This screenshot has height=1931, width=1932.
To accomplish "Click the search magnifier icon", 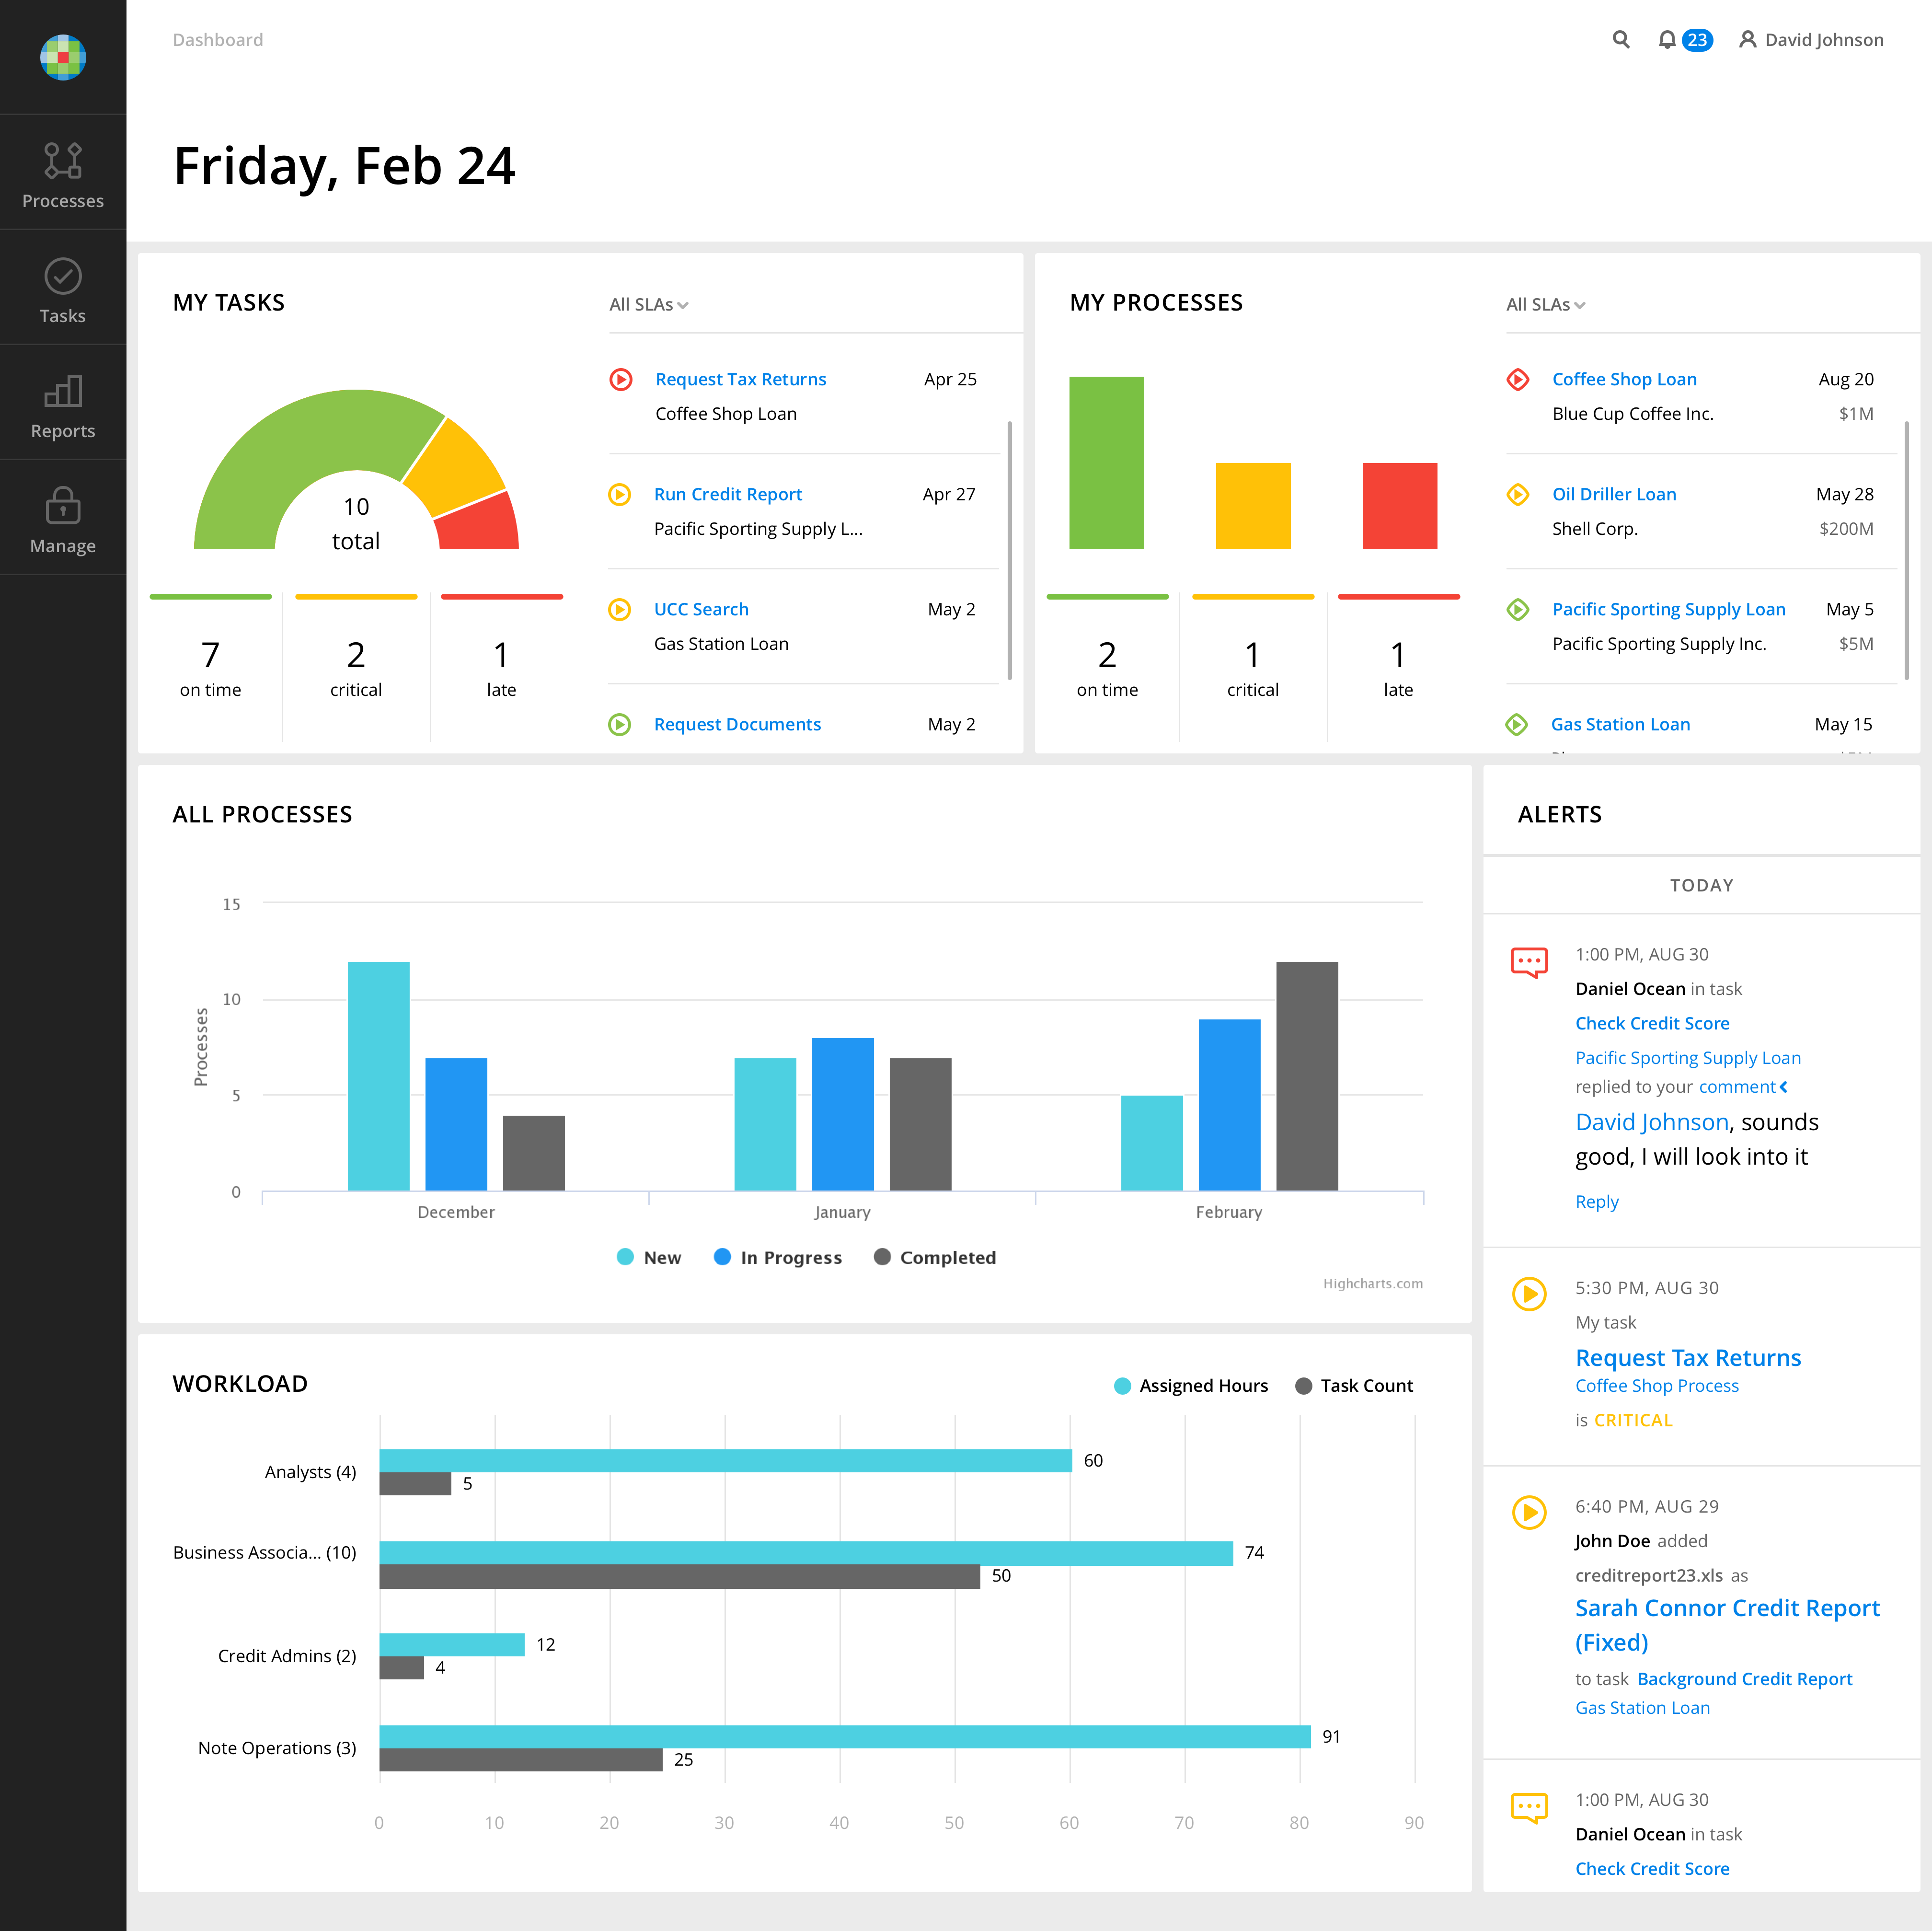I will [x=1621, y=40].
